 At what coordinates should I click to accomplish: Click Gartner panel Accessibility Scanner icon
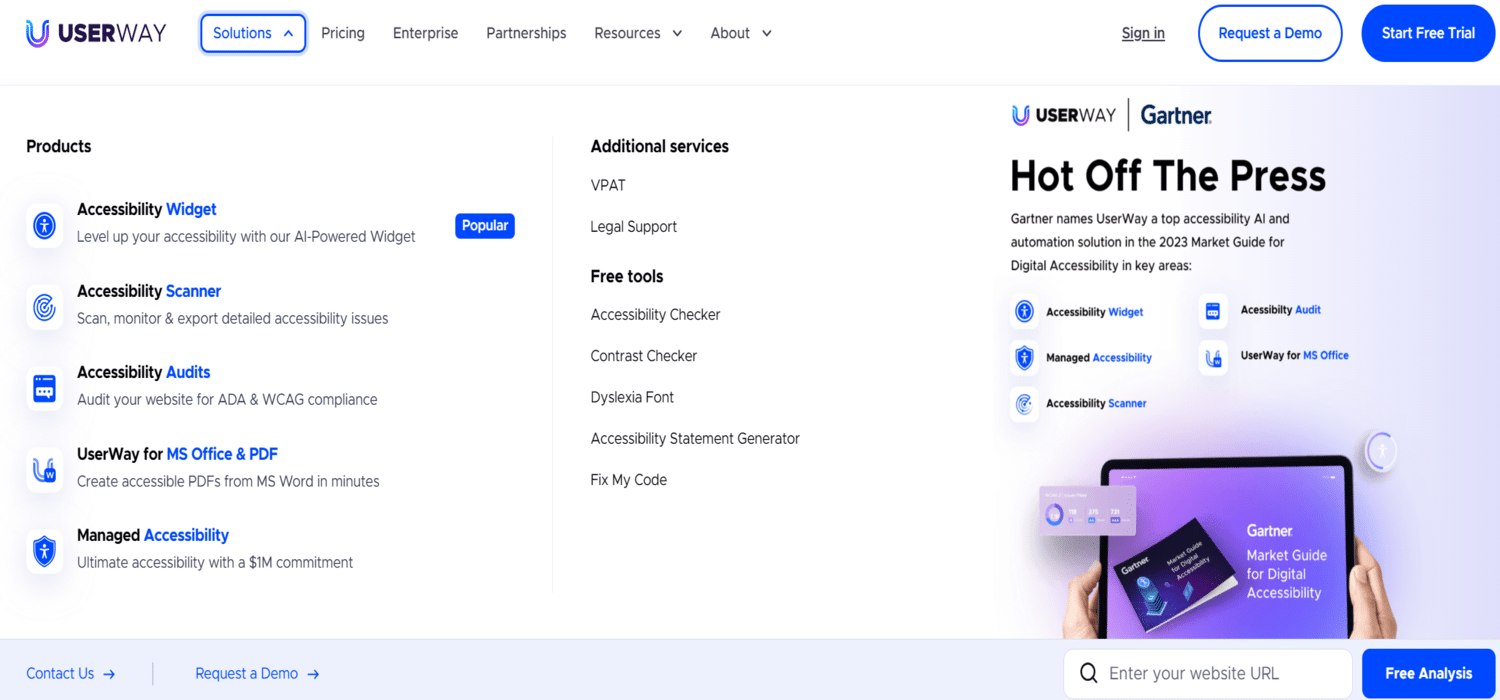point(1024,404)
